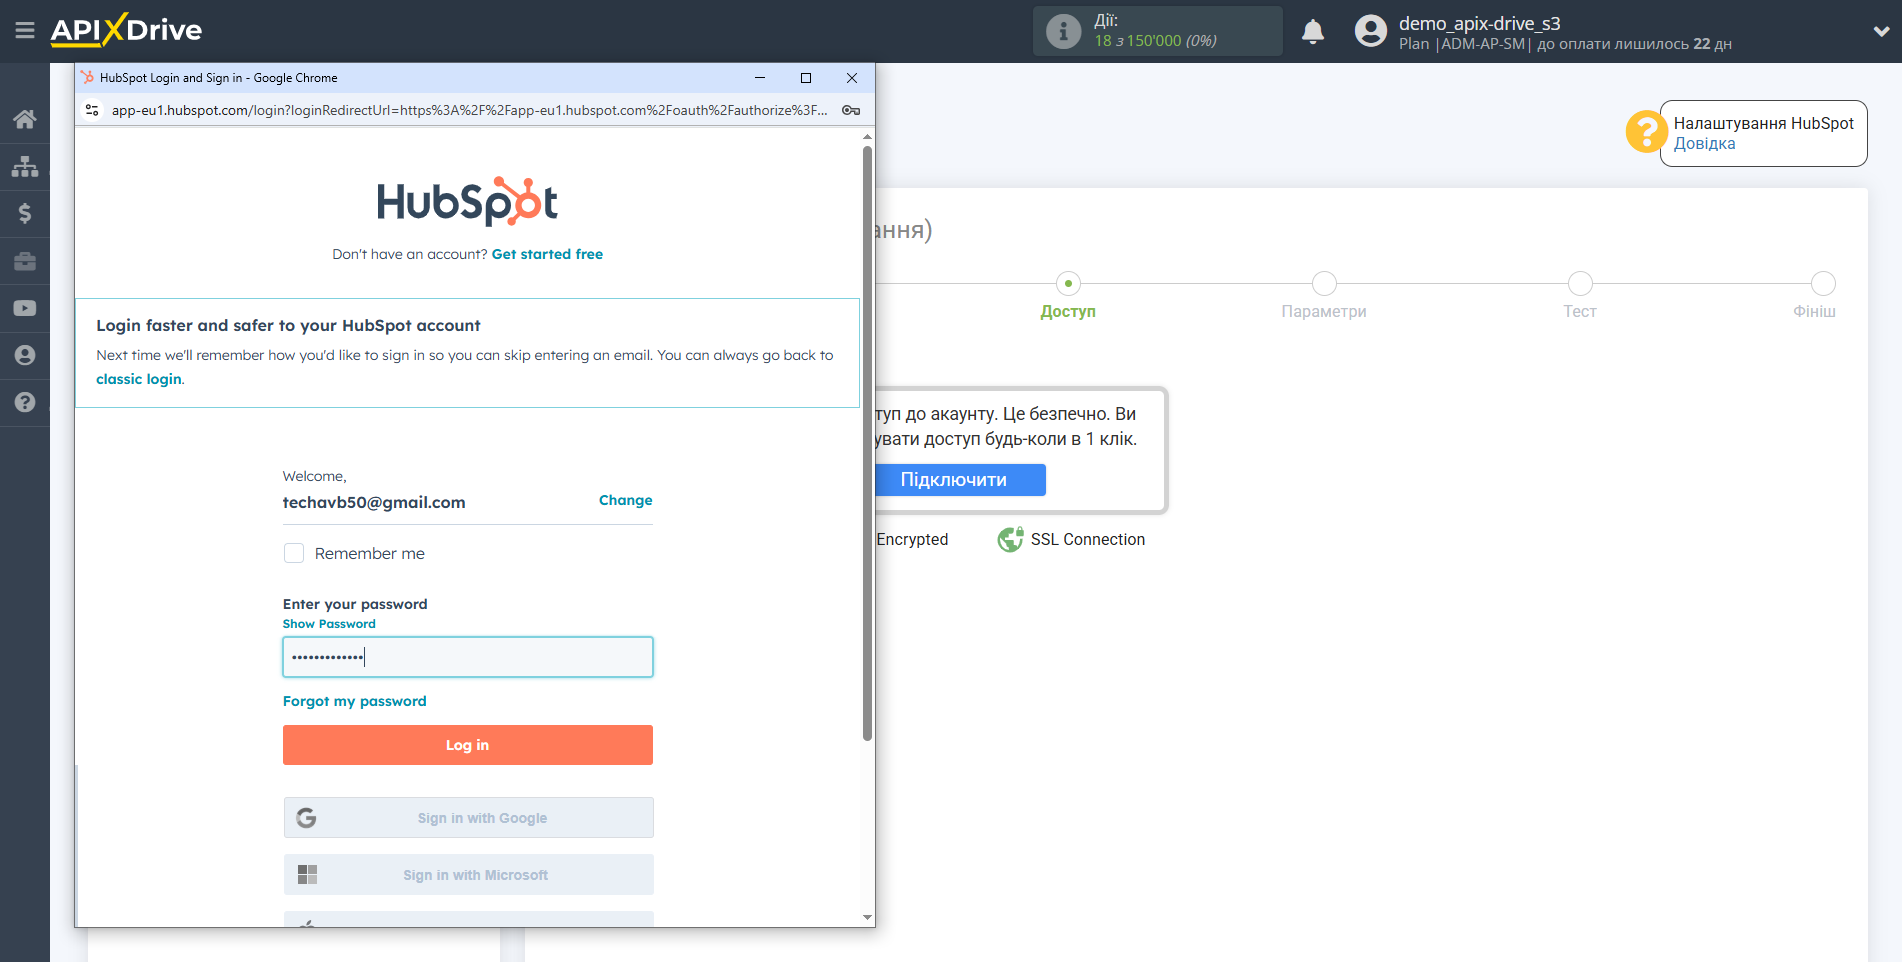1902x962 pixels.
Task: Click the ApiX-Drive logo
Action: pos(126,30)
